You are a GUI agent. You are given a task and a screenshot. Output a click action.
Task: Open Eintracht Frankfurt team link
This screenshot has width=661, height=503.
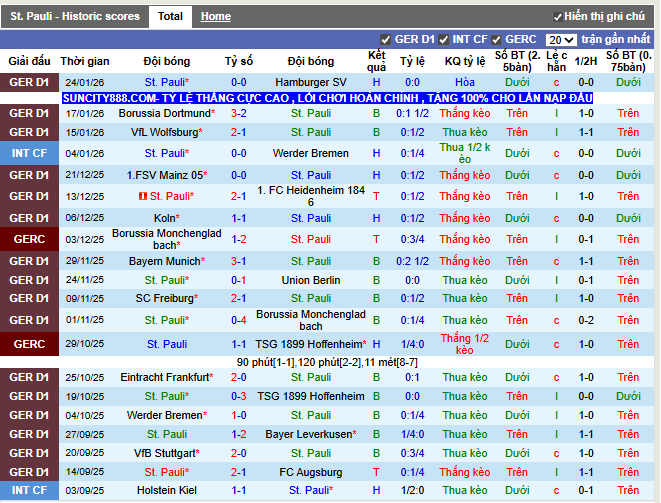click(165, 377)
